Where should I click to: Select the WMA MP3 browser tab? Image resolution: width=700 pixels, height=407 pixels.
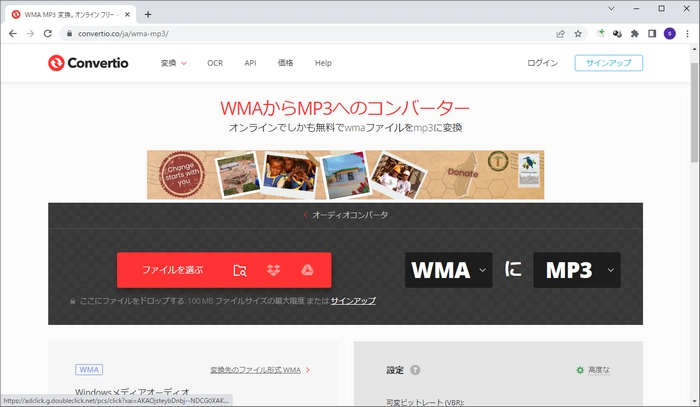pos(71,14)
